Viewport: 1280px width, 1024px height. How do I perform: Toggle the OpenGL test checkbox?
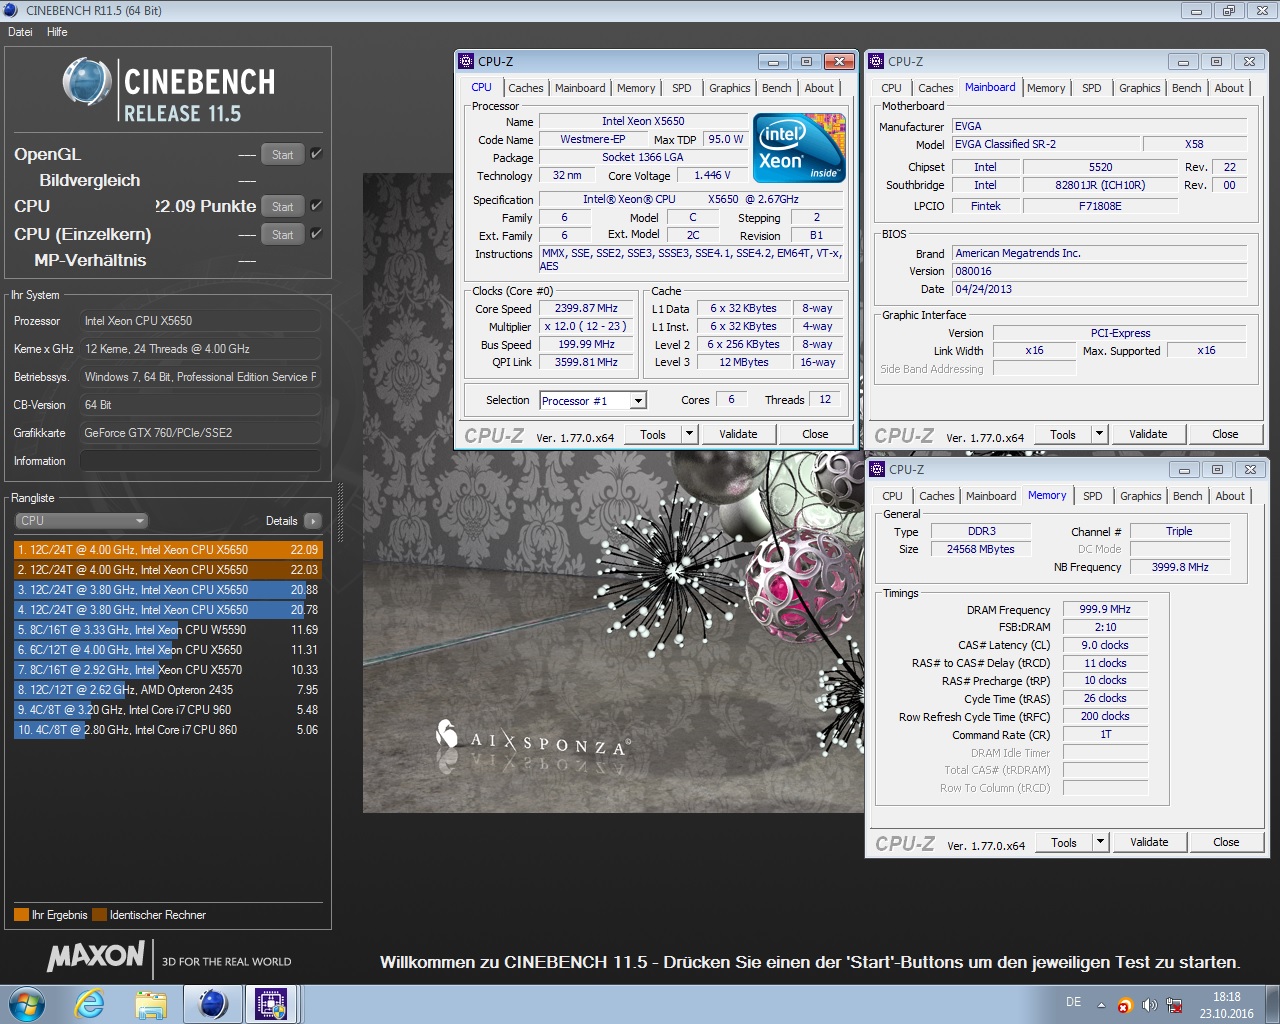click(316, 154)
